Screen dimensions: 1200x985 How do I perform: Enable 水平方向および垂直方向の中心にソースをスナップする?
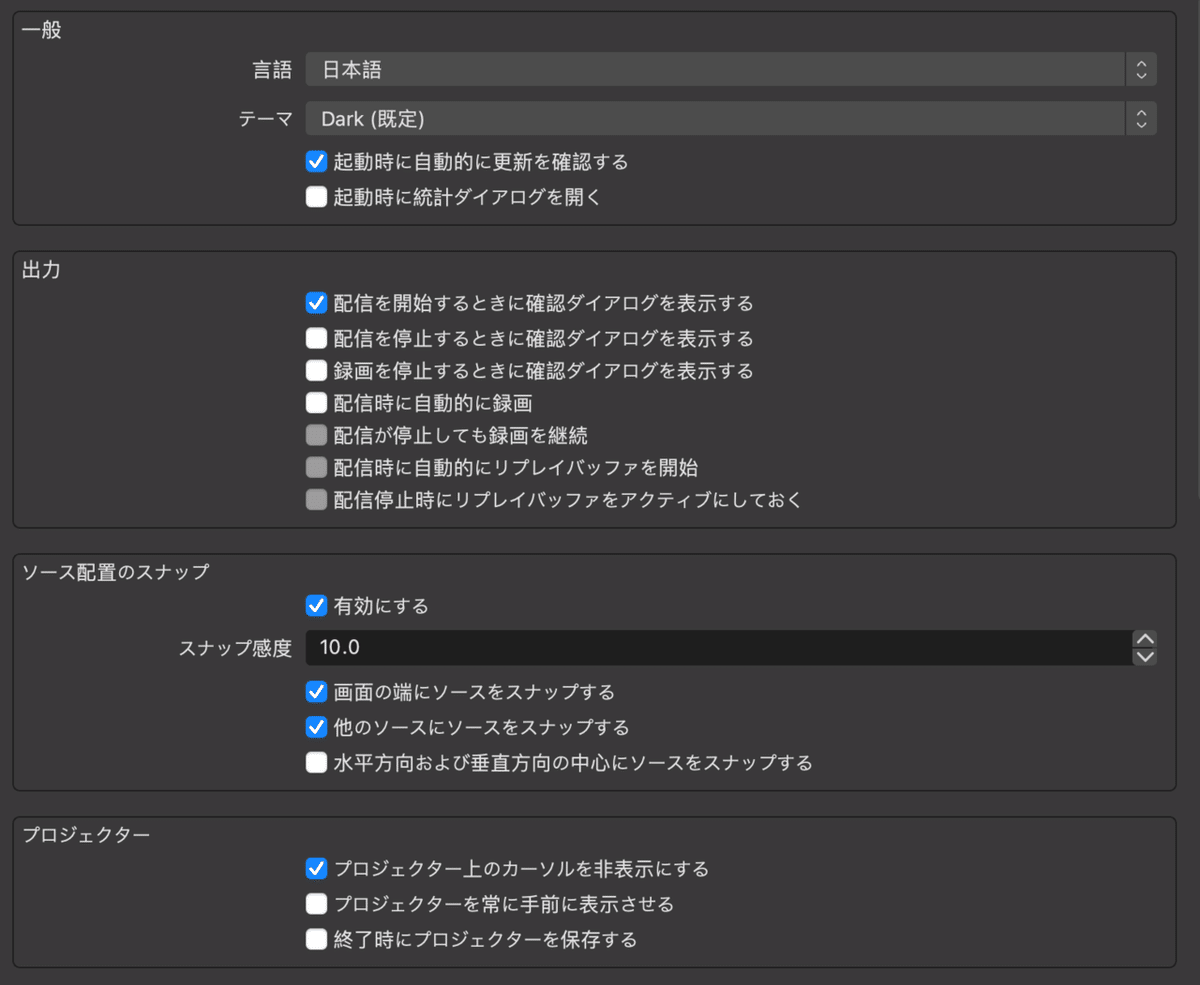317,763
